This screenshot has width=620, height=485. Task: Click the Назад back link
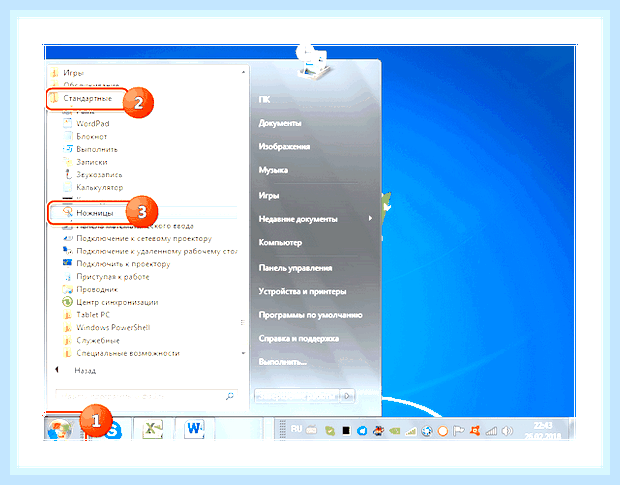click(85, 370)
